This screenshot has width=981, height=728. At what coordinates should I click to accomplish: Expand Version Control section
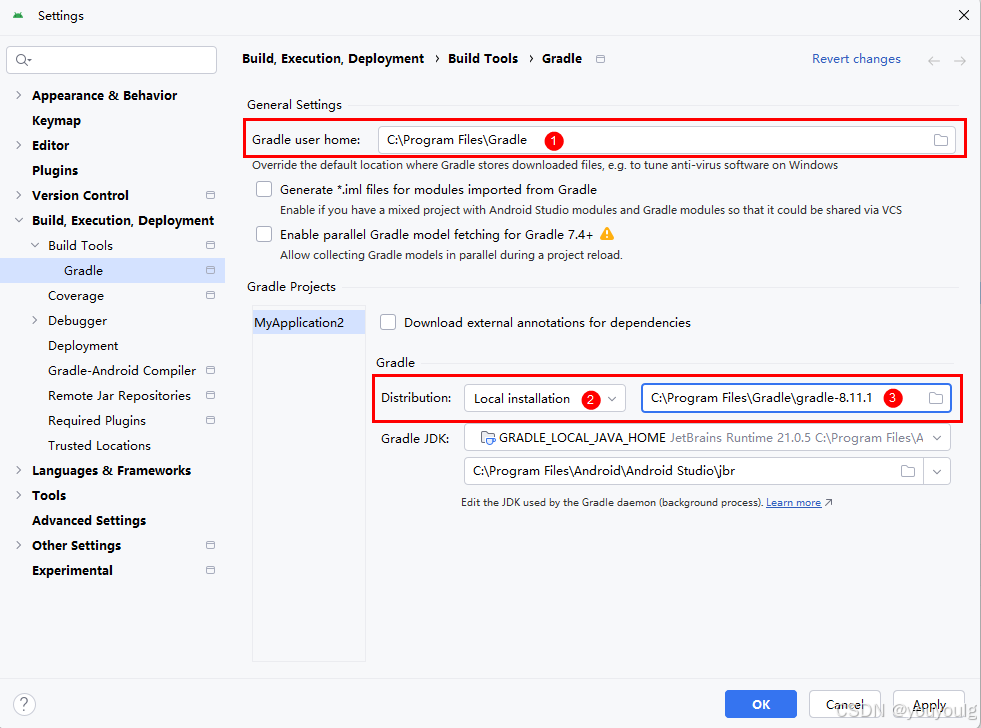[18, 195]
